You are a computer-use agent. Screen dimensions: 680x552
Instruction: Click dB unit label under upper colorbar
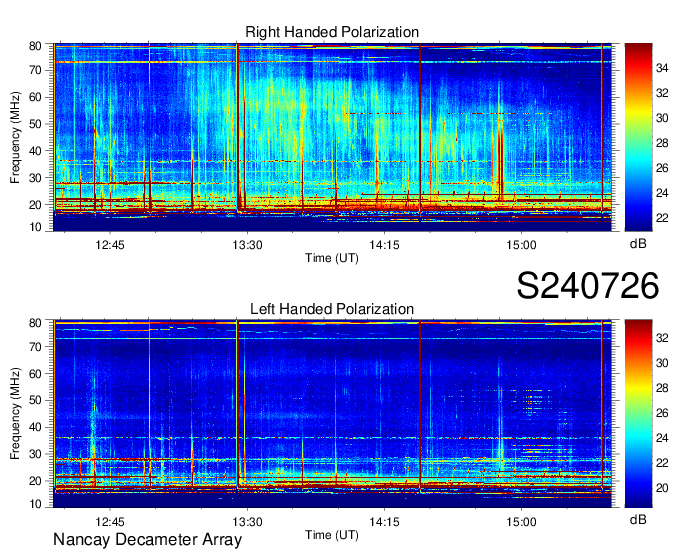[638, 243]
